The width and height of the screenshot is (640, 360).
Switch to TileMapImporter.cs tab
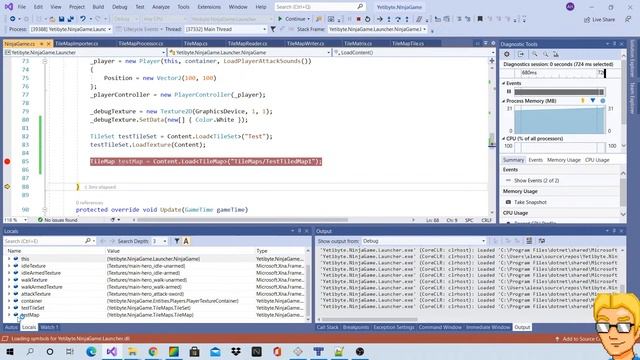point(77,43)
